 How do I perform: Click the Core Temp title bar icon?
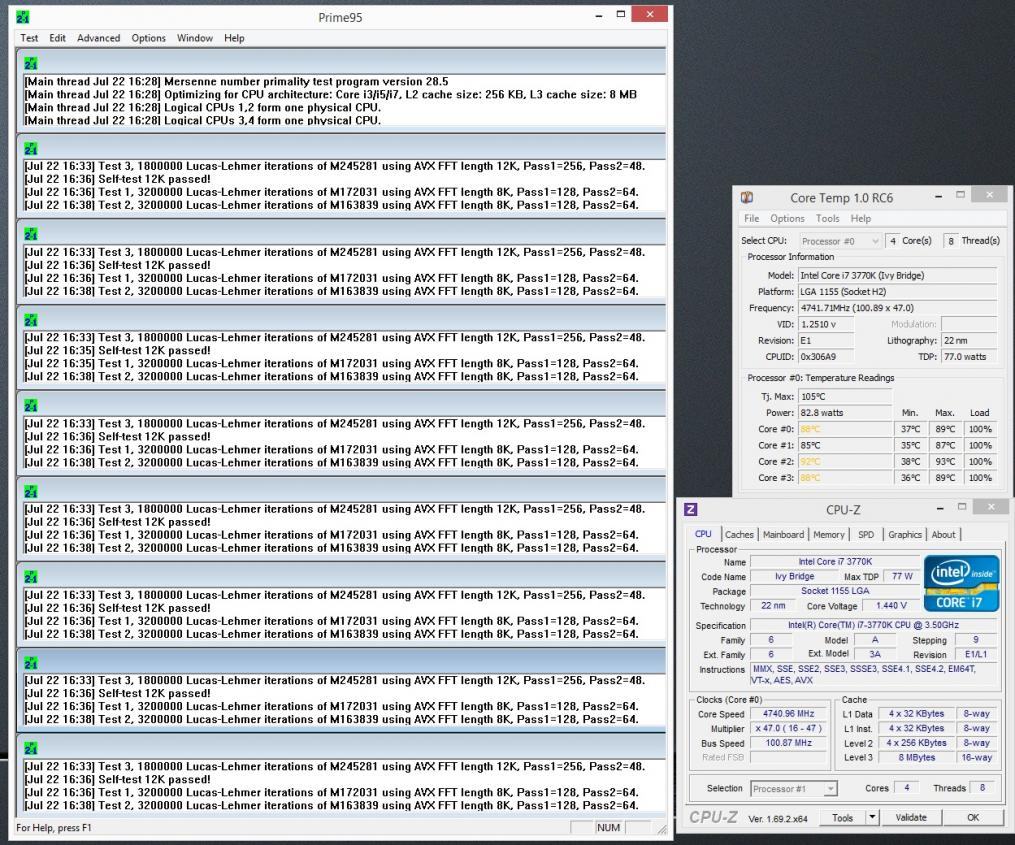(x=747, y=197)
